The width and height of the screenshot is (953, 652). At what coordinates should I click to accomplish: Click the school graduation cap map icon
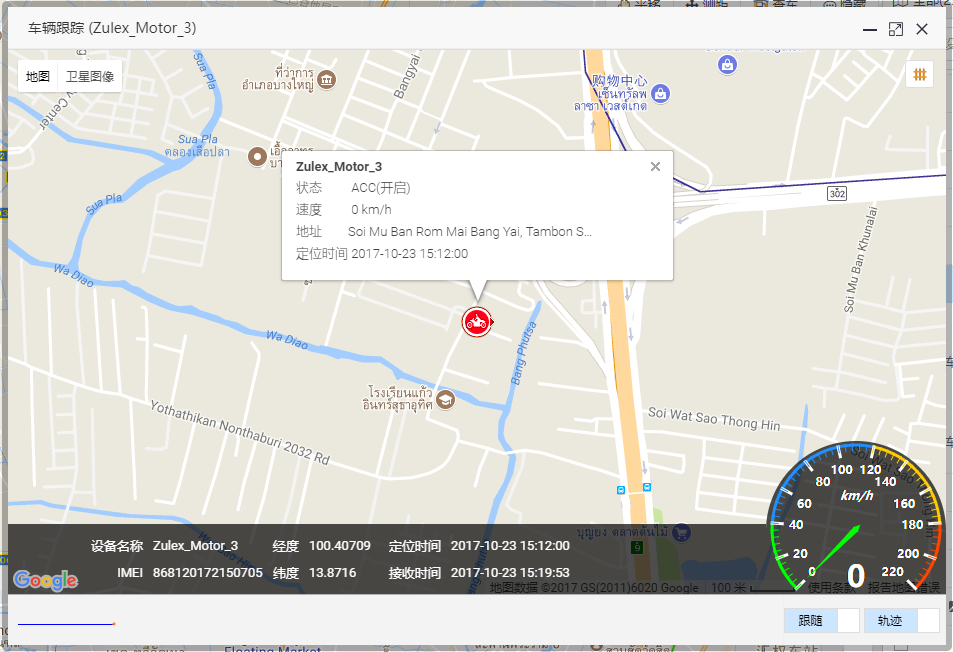(446, 400)
